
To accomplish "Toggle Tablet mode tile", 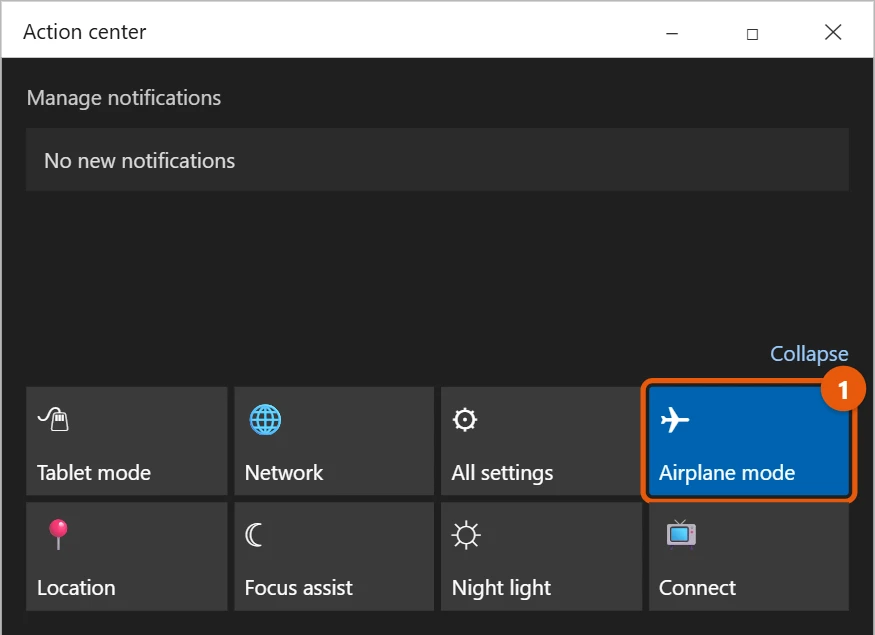I will coord(127,441).
